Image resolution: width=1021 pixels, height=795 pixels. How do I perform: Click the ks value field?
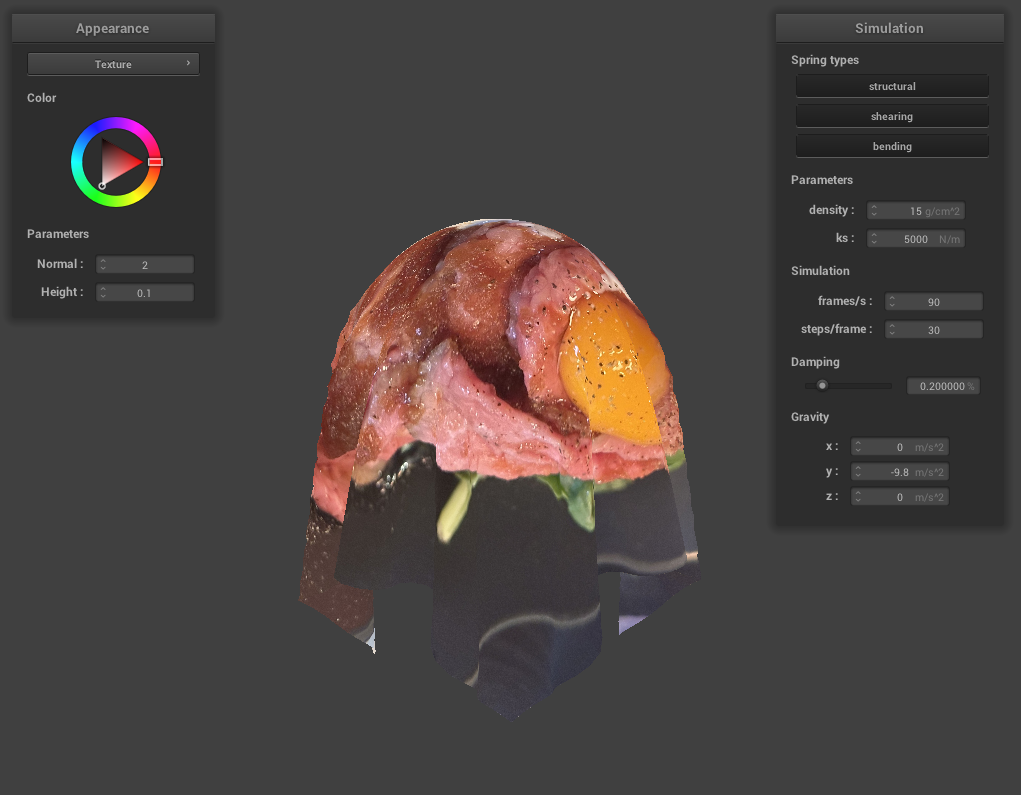pos(916,238)
